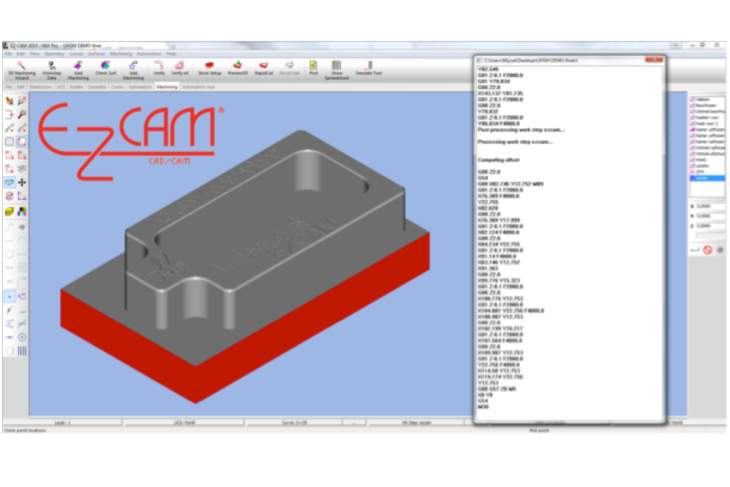Open Stock Setup
Image resolution: width=730 pixels, height=487 pixels.
[210, 68]
